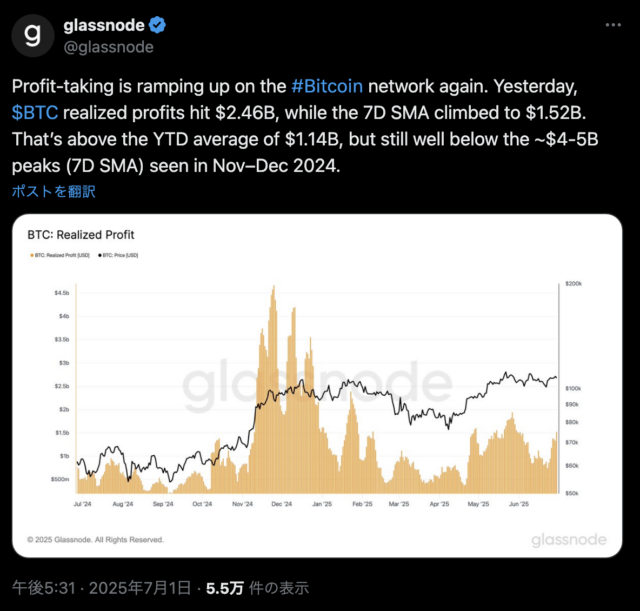Click the orange Realized Profit legend dot

pyautogui.click(x=31, y=256)
